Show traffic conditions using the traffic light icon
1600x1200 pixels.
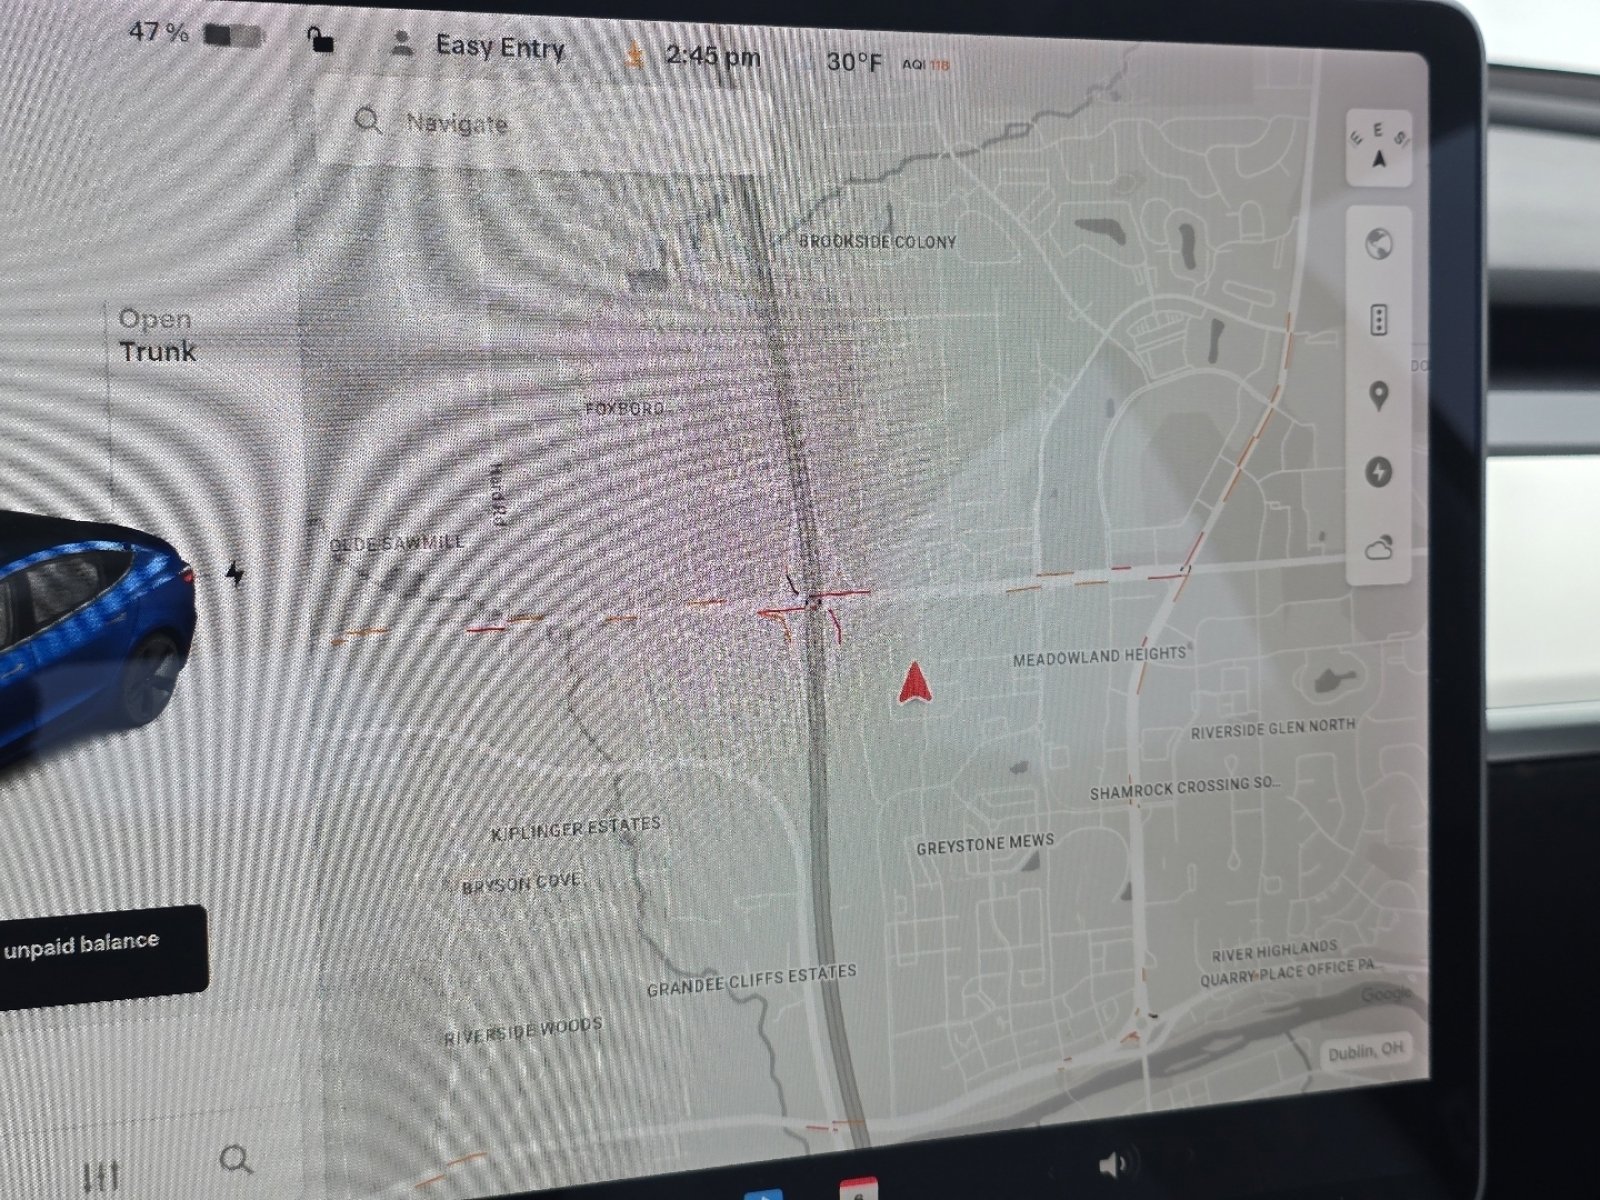point(1379,320)
